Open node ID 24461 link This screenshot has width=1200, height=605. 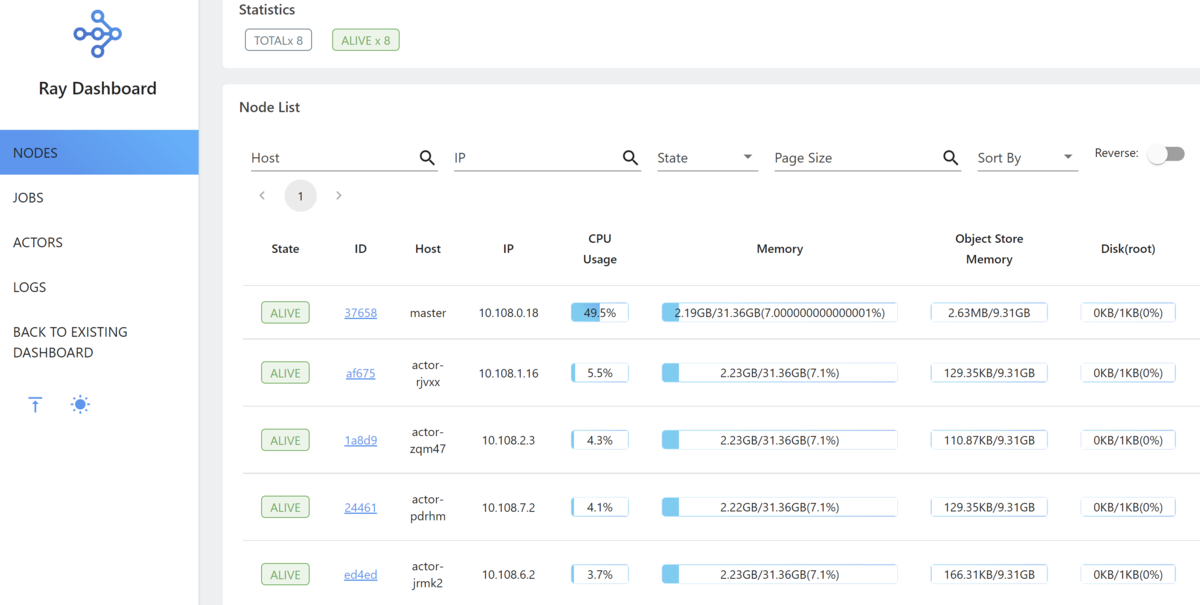tap(360, 507)
